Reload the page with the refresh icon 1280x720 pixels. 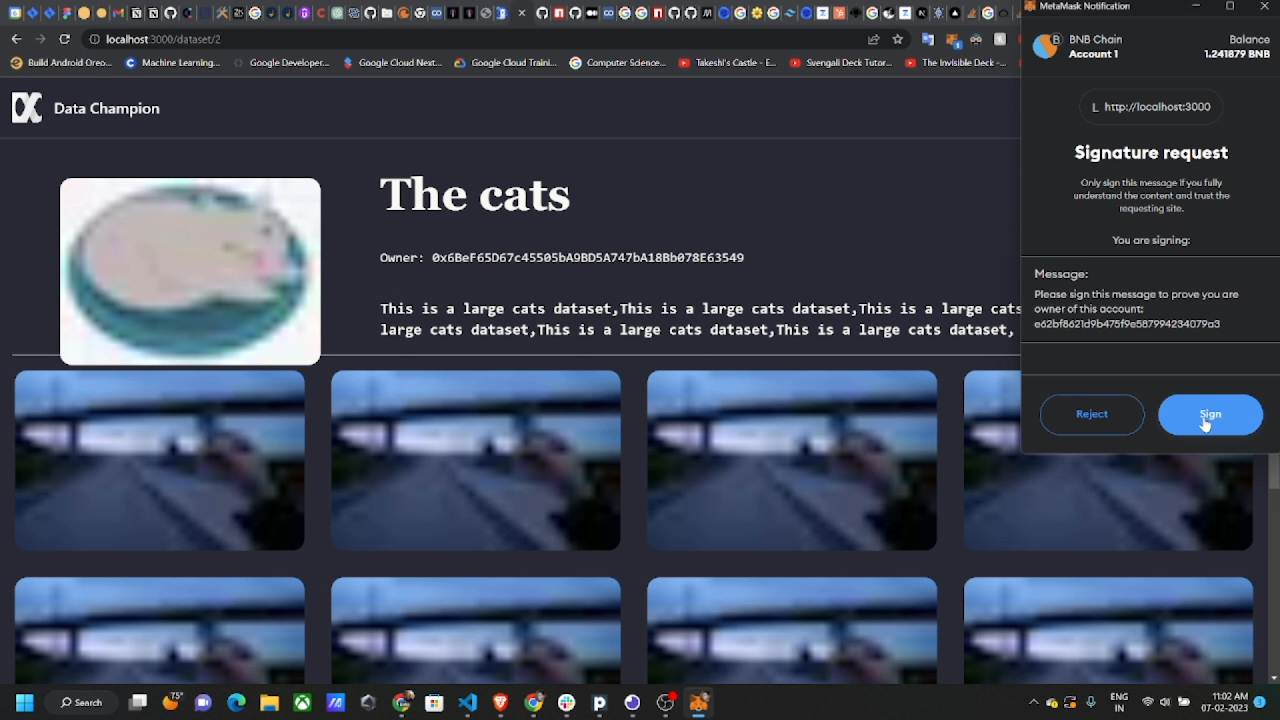point(64,39)
